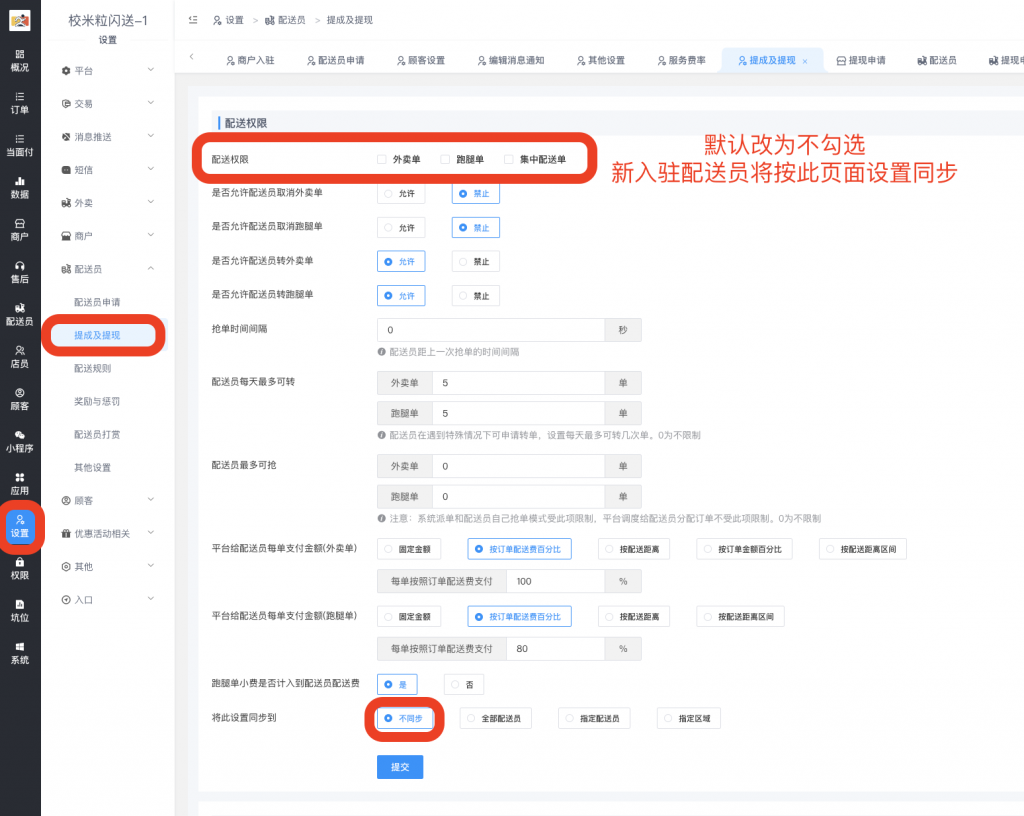Open the 配送员 (Courier) sidebar icon

20,313
